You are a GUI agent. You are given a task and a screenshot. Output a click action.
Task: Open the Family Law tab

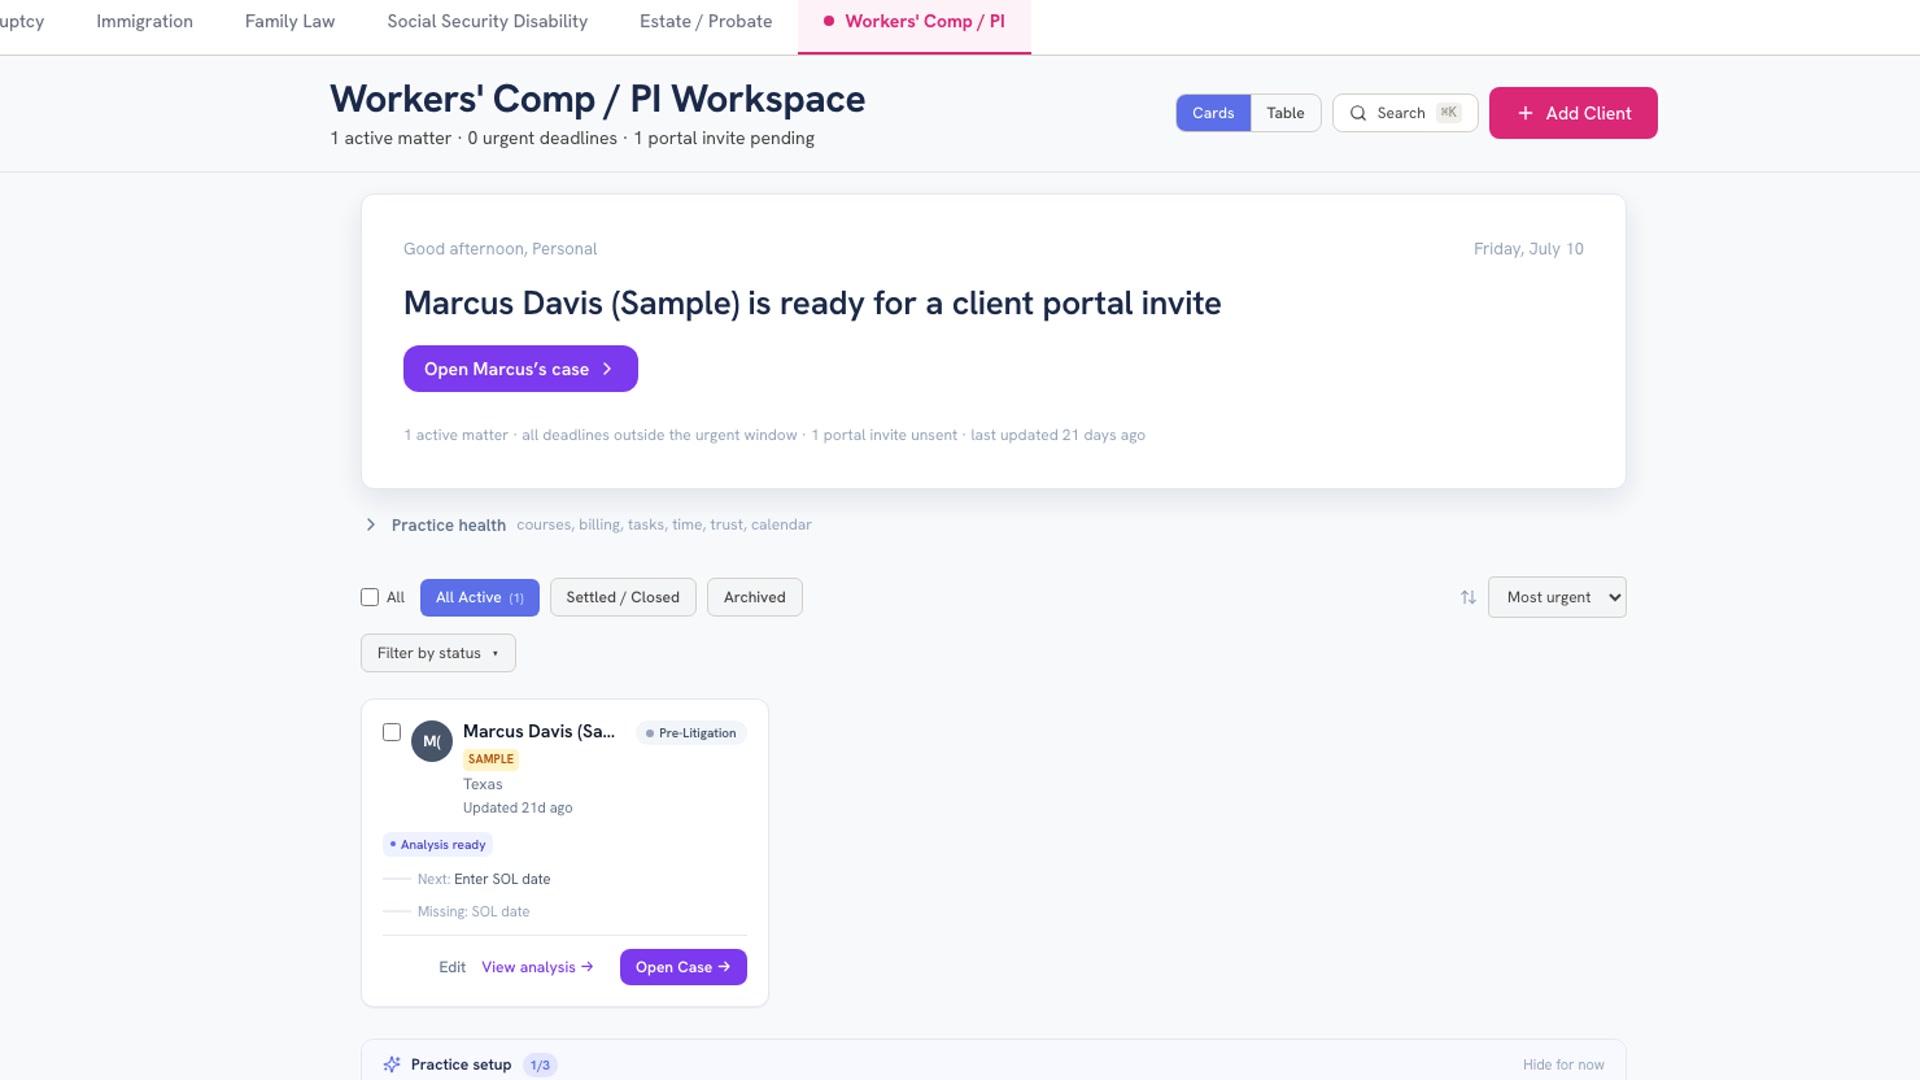[x=290, y=21]
